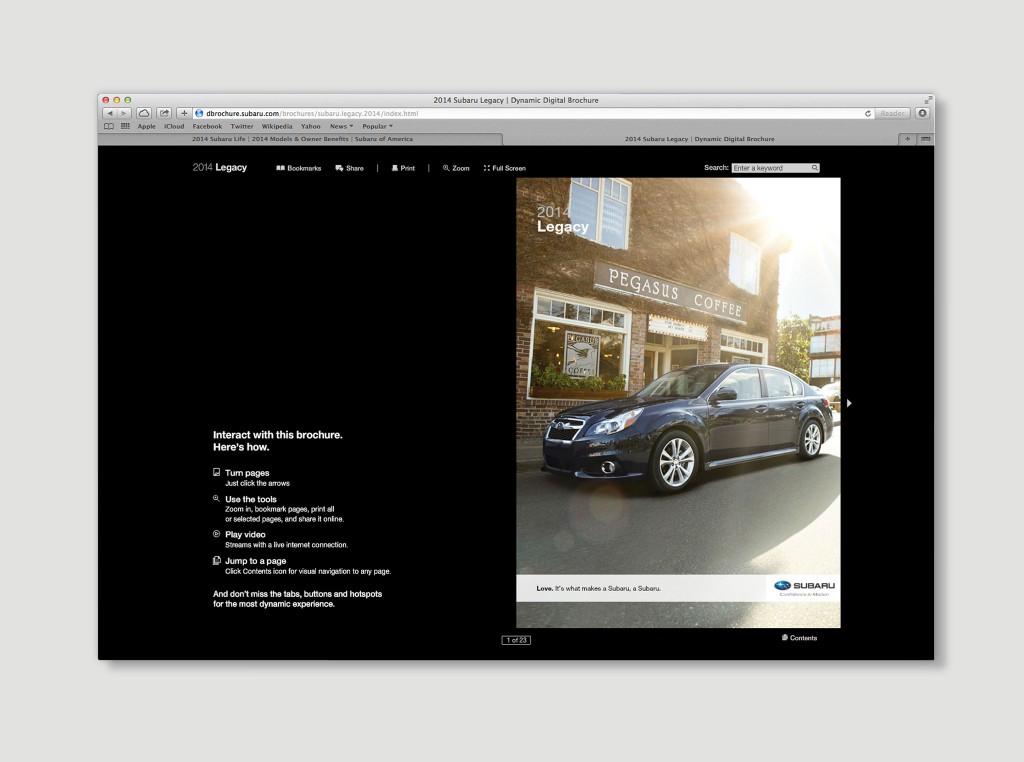The height and width of the screenshot is (762, 1024).
Task: Click the search magnifier icon
Action: [x=815, y=168]
